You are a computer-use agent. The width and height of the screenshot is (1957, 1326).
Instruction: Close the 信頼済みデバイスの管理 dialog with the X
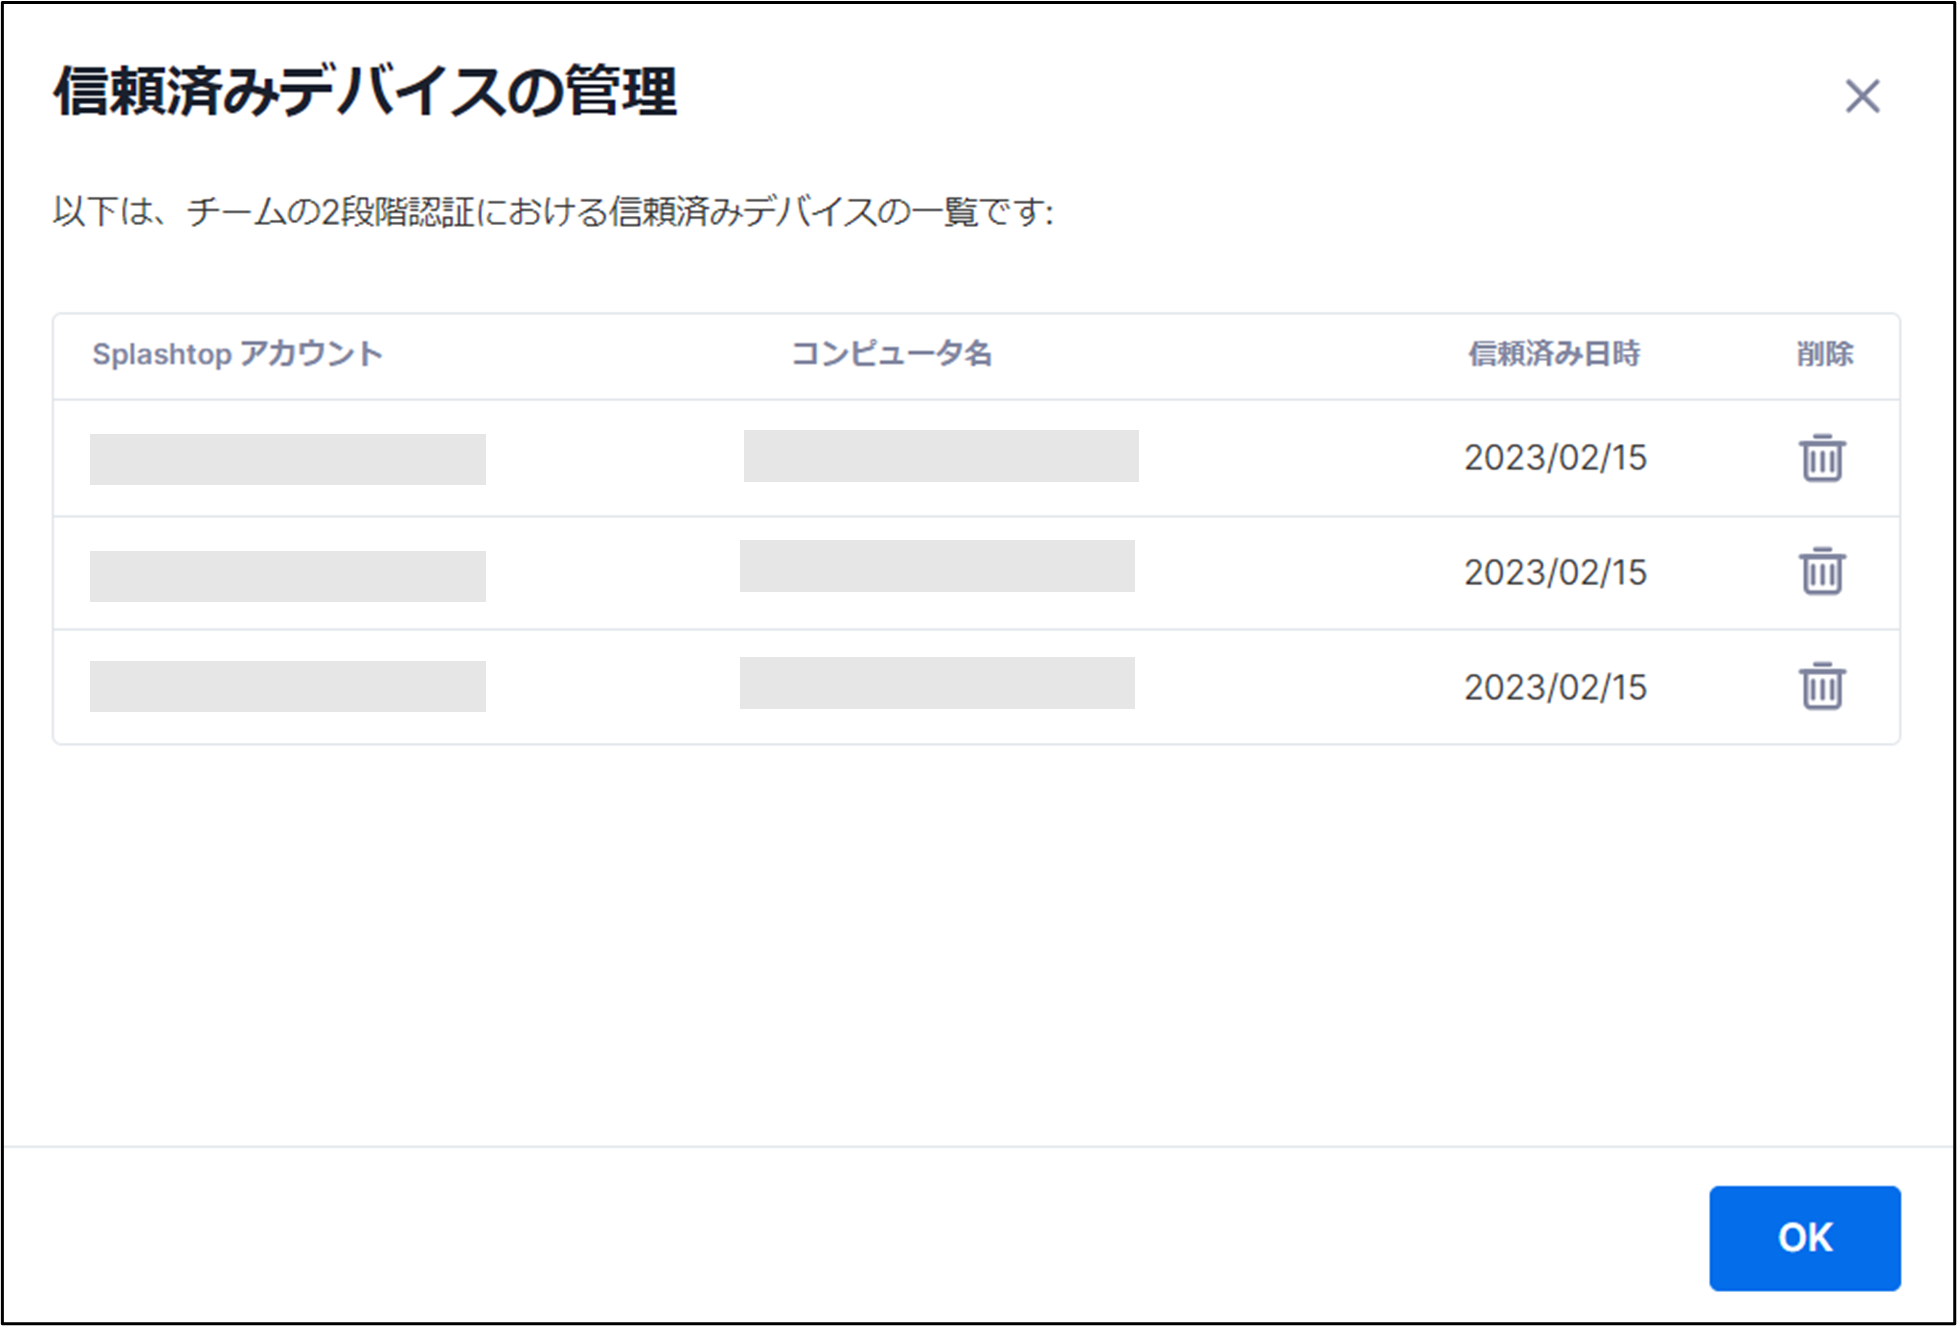click(x=1862, y=97)
